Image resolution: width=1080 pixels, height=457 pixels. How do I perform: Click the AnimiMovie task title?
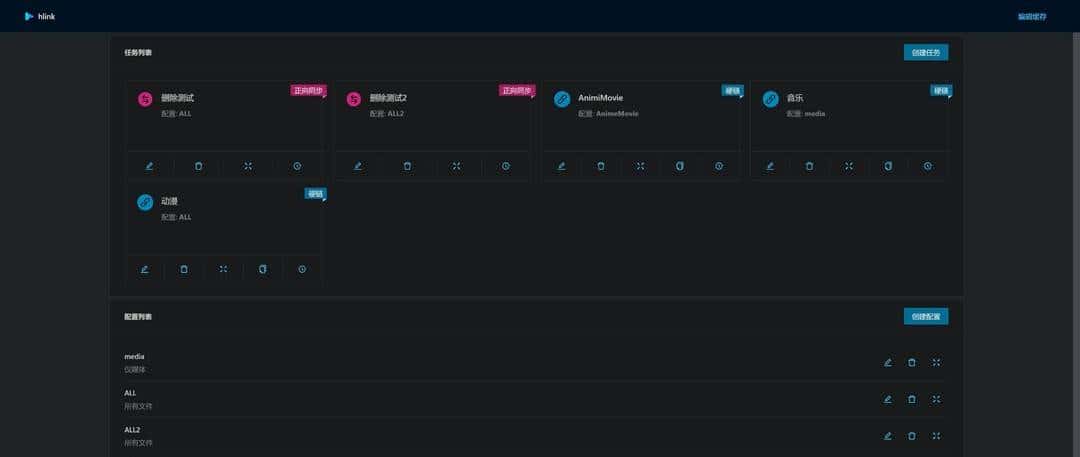[x=601, y=98]
